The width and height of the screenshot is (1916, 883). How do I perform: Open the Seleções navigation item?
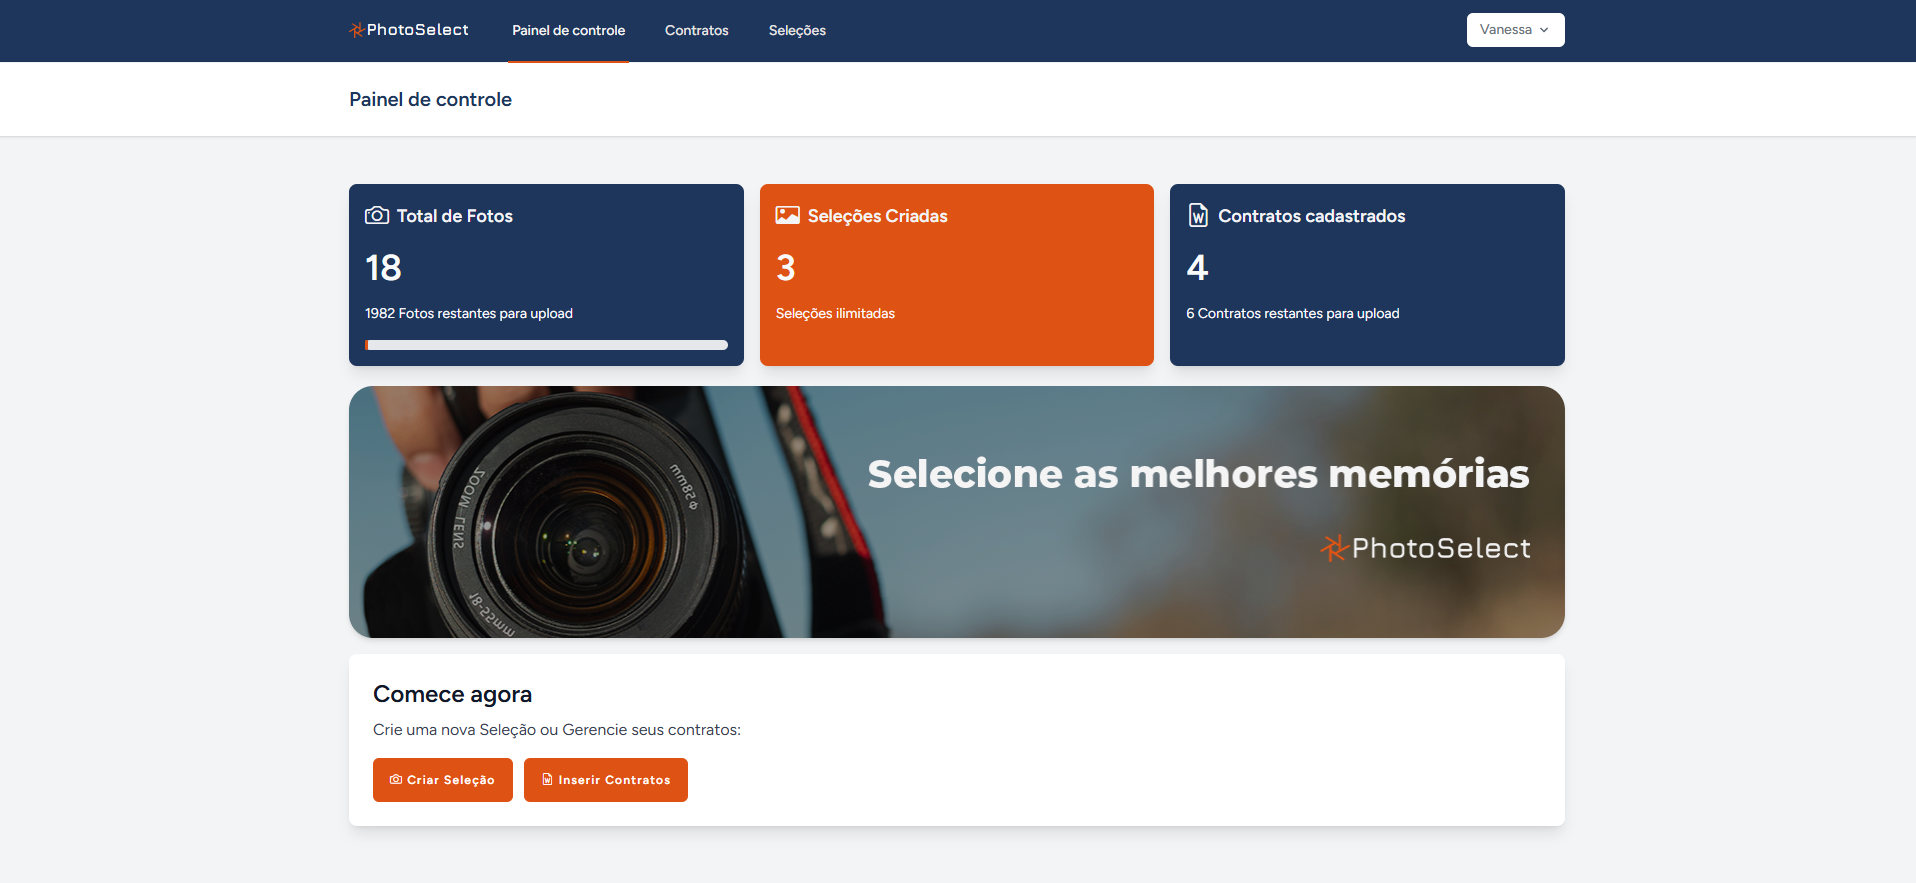coord(797,31)
